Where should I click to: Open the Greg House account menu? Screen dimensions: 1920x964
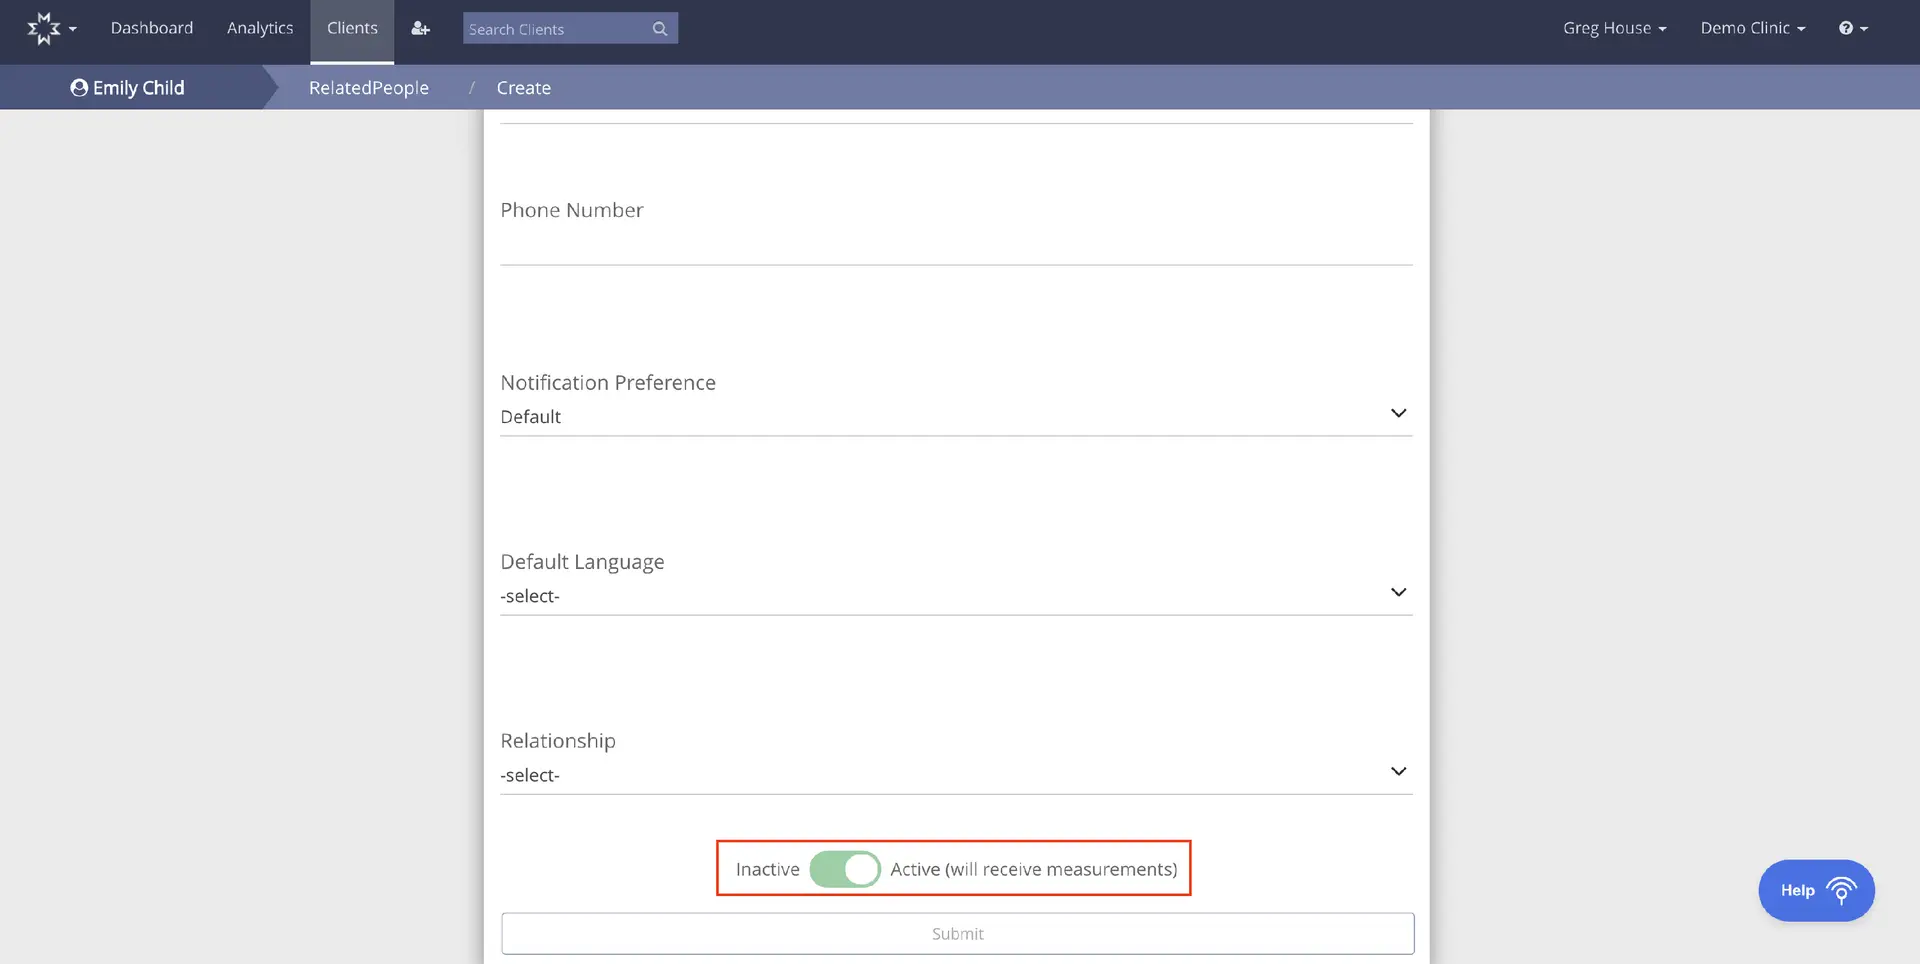coord(1613,28)
